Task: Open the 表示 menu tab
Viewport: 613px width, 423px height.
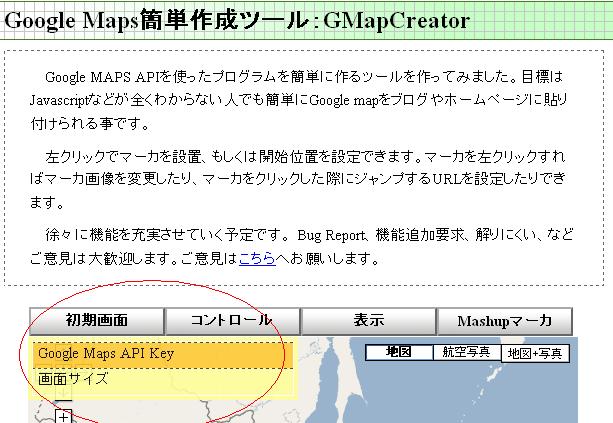Action: [x=368, y=321]
